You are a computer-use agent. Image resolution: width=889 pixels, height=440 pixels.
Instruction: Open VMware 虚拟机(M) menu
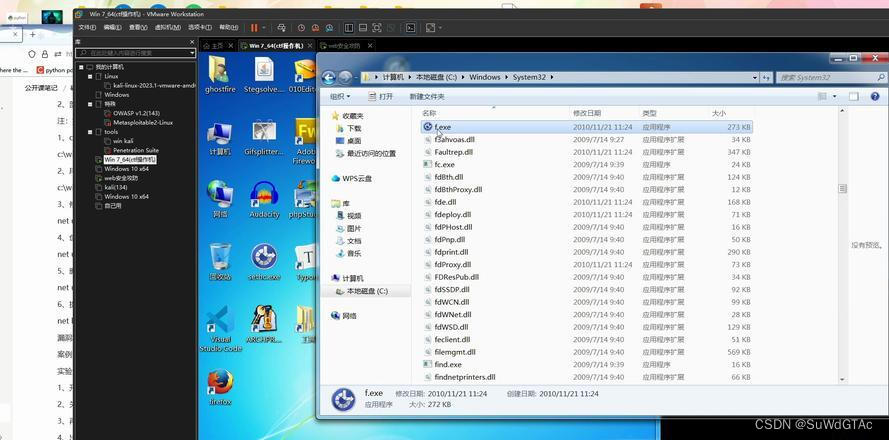168,27
